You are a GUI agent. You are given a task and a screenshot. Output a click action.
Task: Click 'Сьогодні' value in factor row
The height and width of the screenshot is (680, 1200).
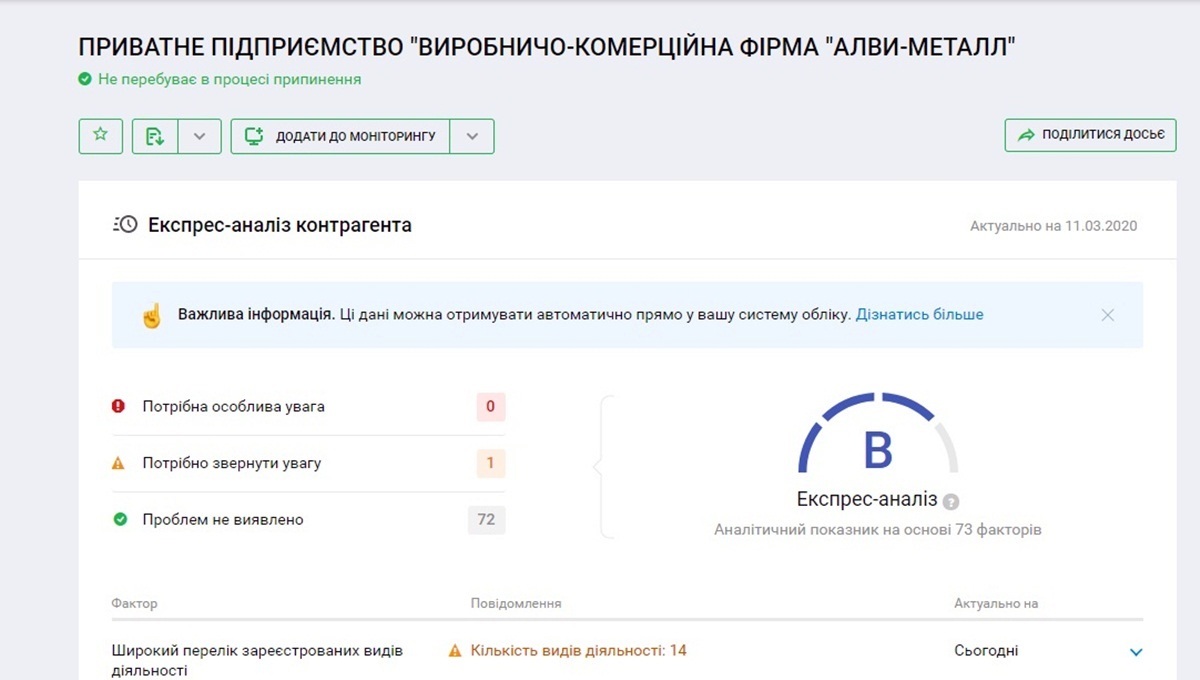(x=986, y=651)
